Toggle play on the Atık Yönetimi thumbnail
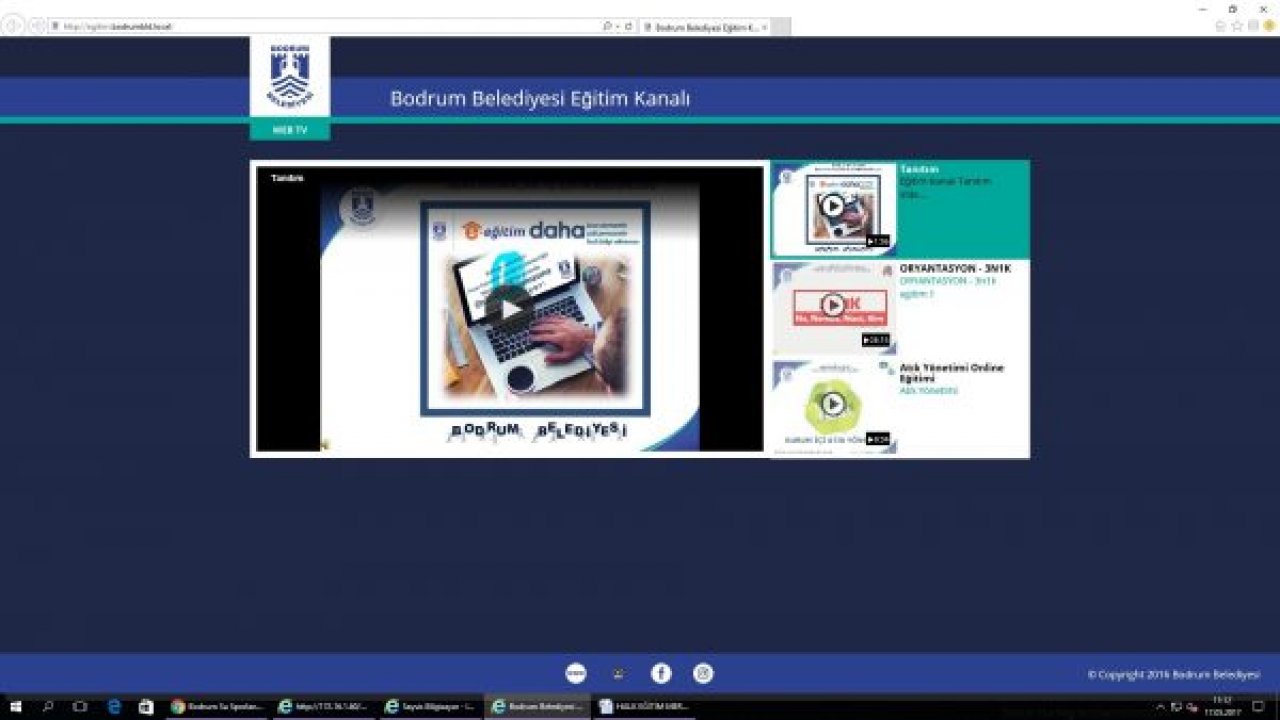 tap(831, 404)
